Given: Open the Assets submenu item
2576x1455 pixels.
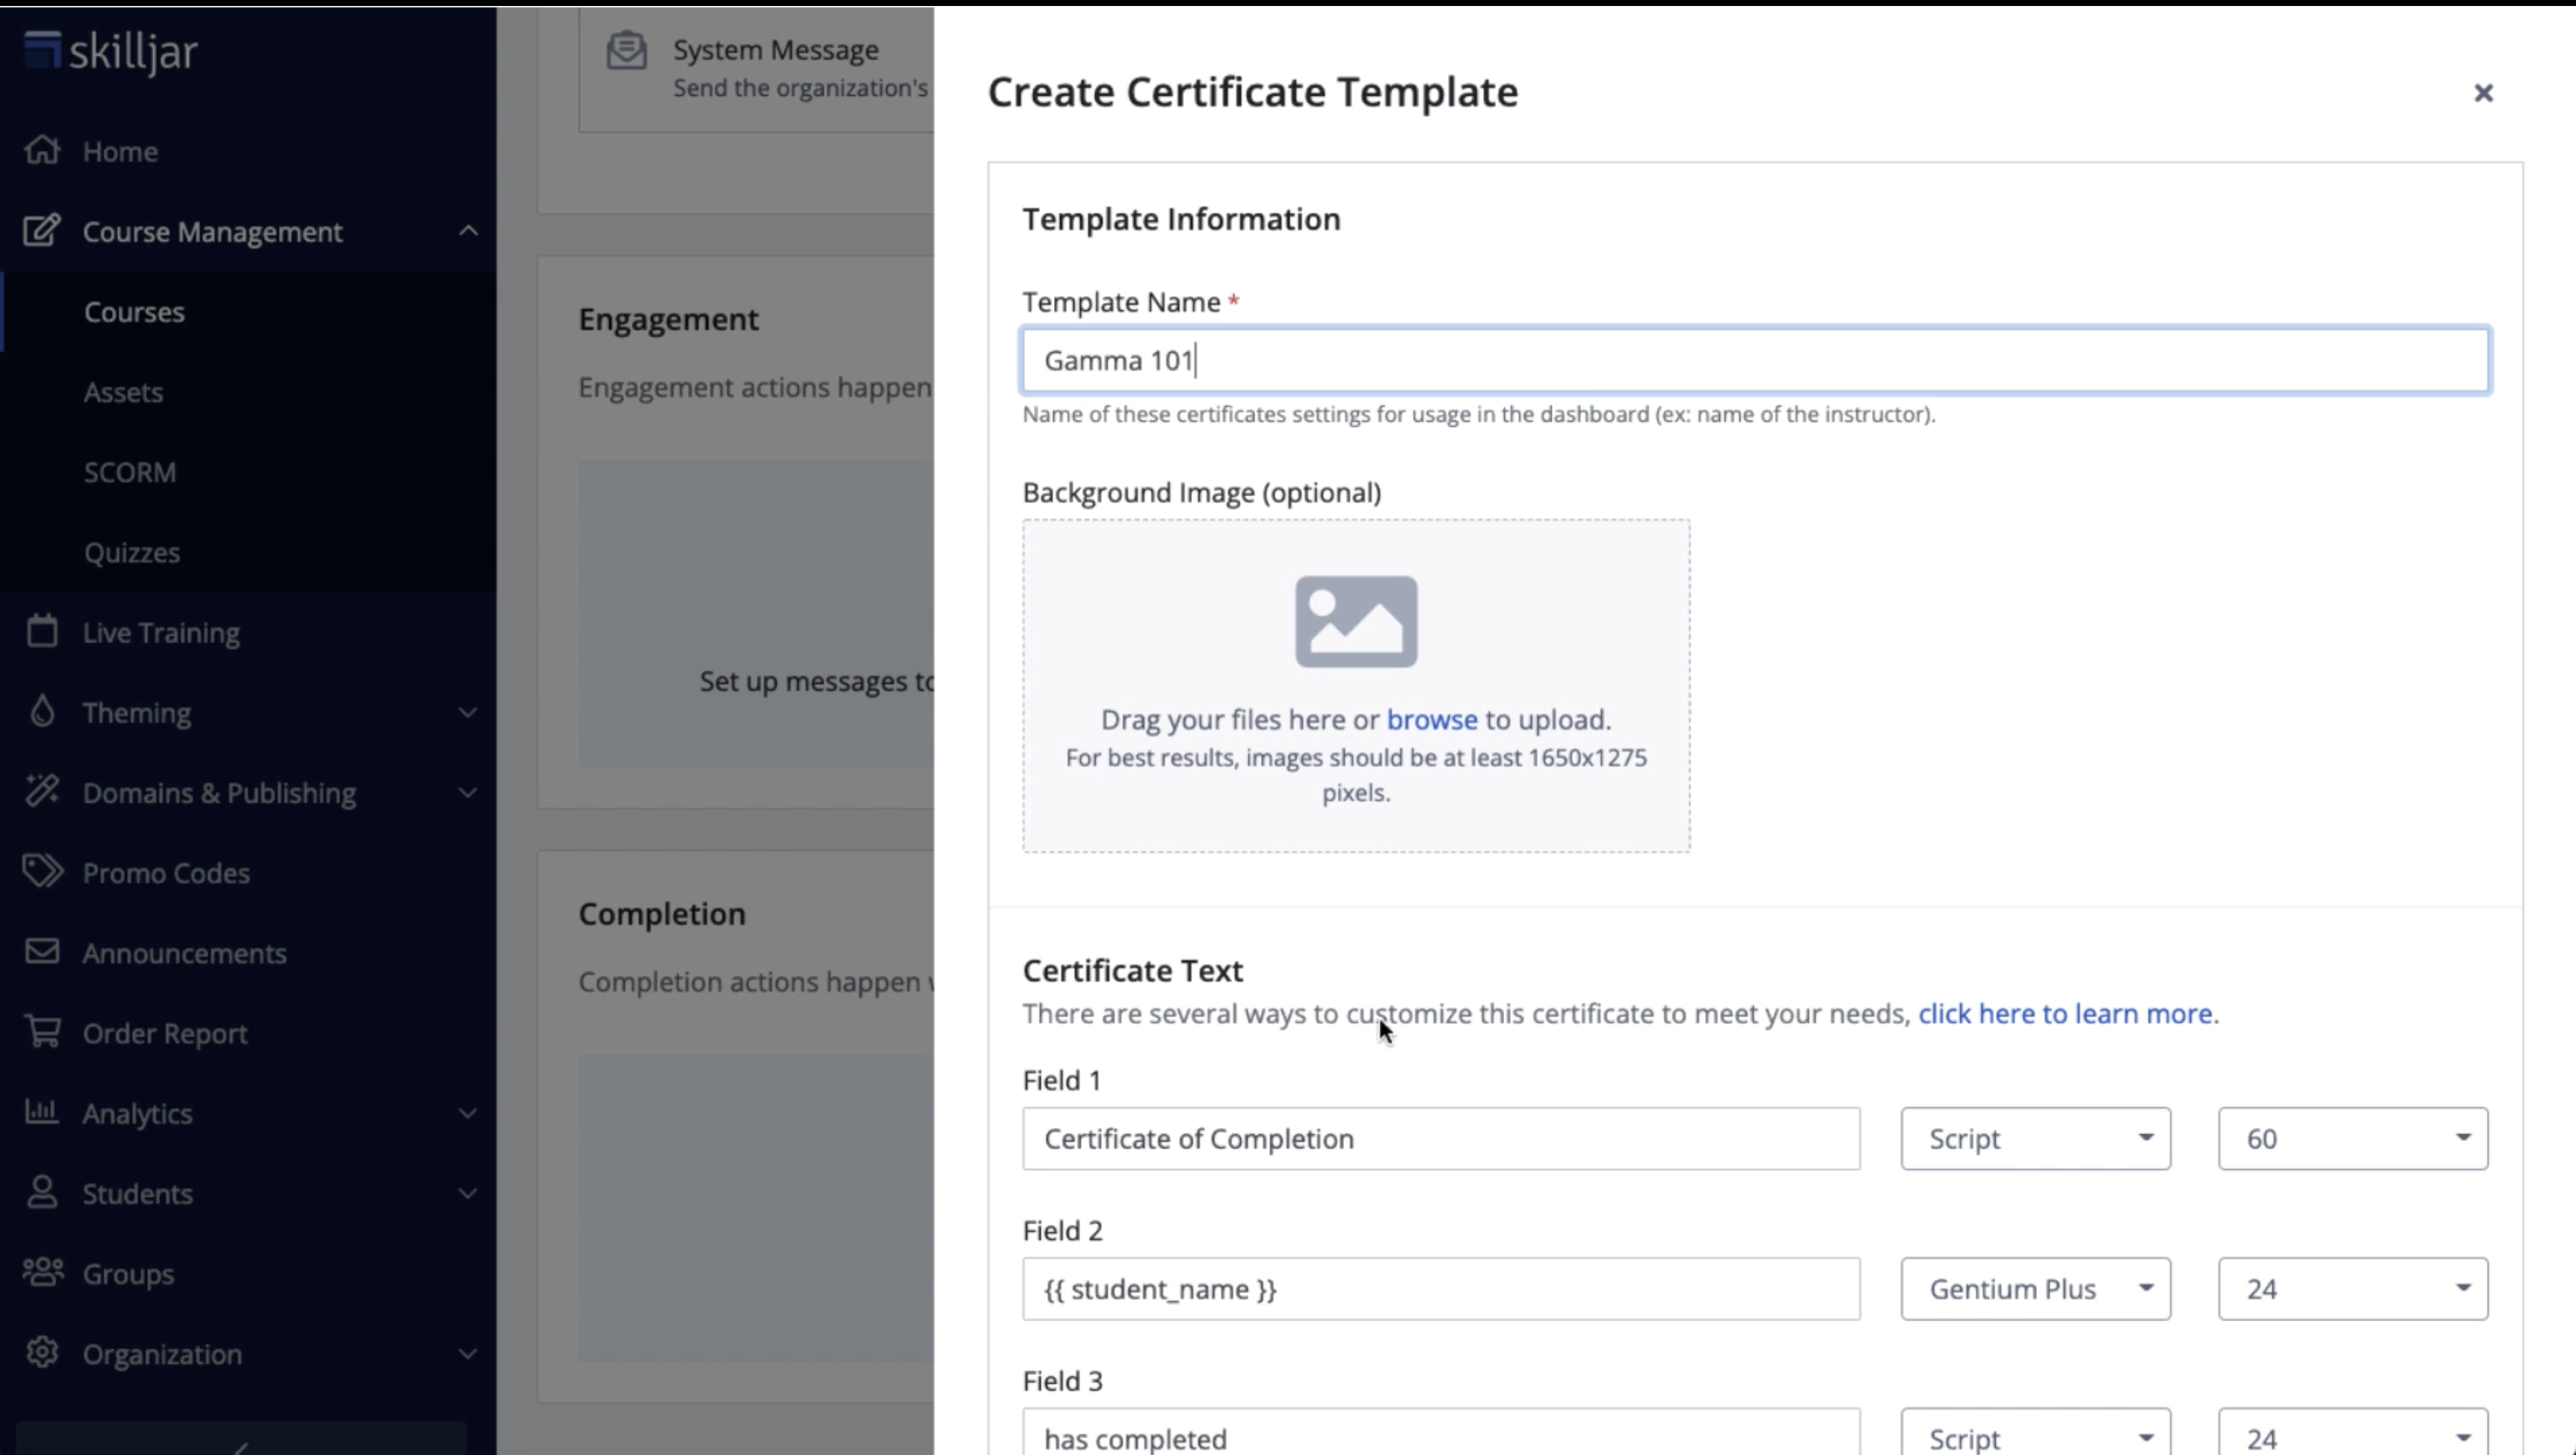Looking at the screenshot, I should coord(123,392).
